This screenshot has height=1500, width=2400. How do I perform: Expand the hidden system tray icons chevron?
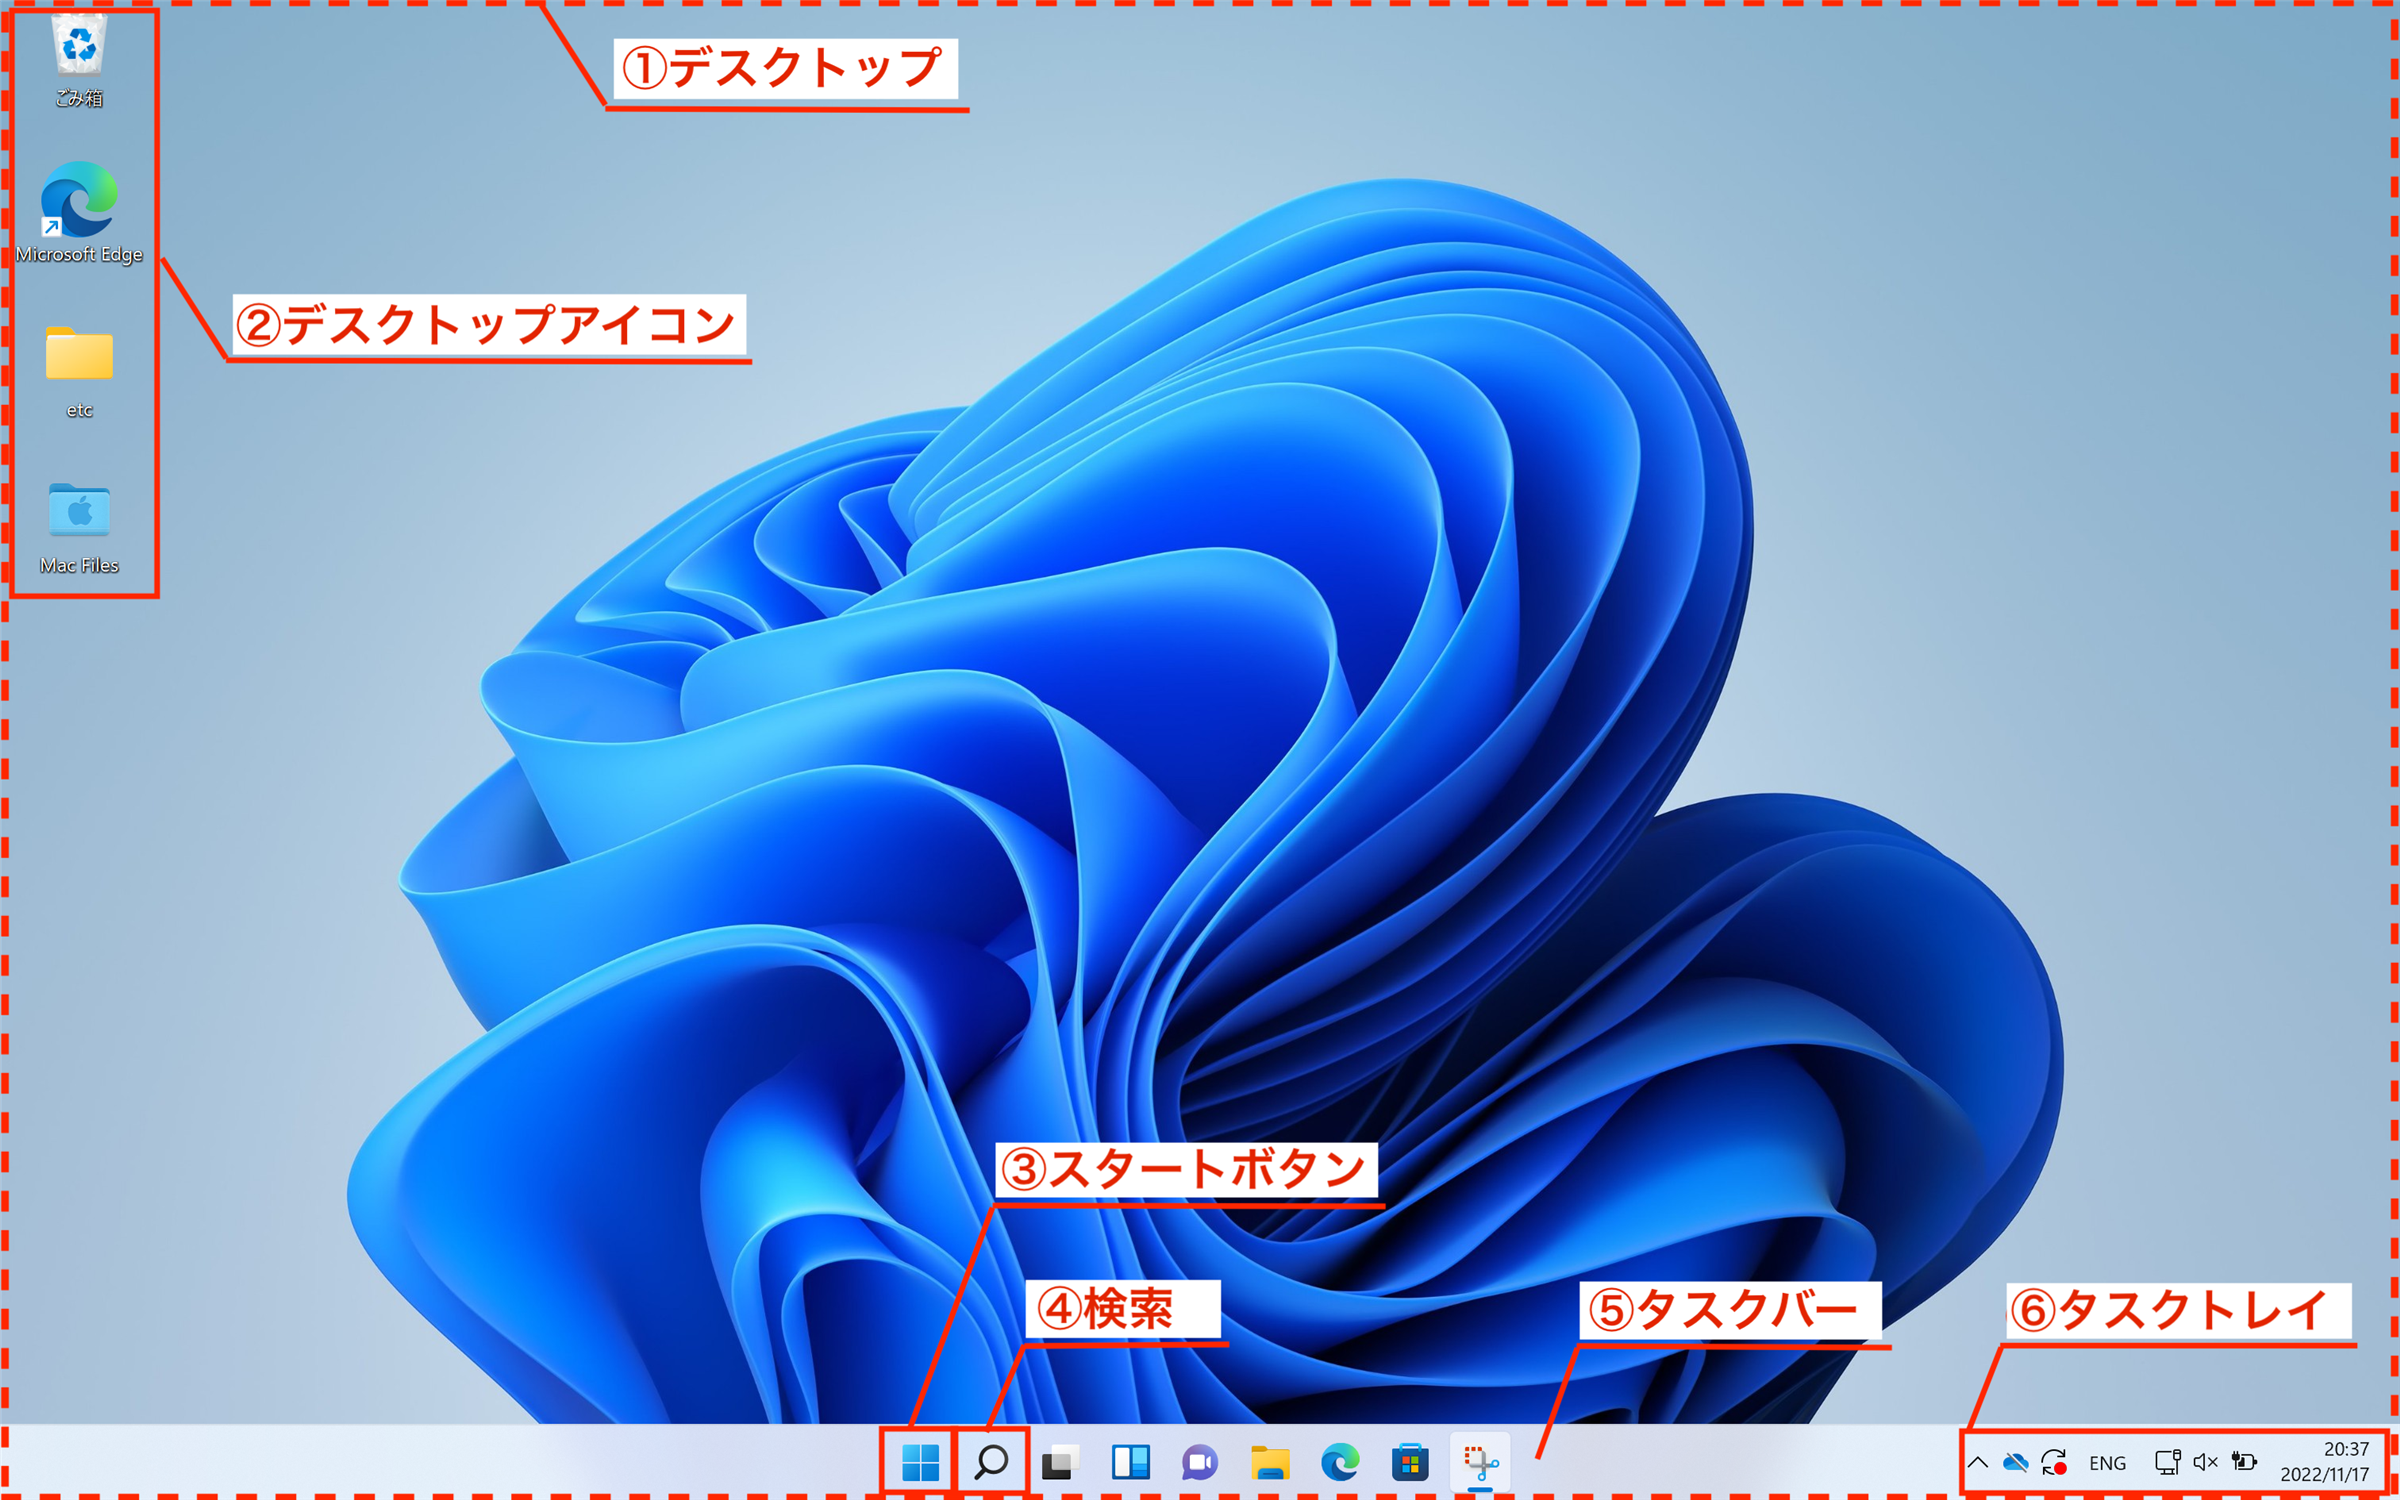(x=1977, y=1463)
